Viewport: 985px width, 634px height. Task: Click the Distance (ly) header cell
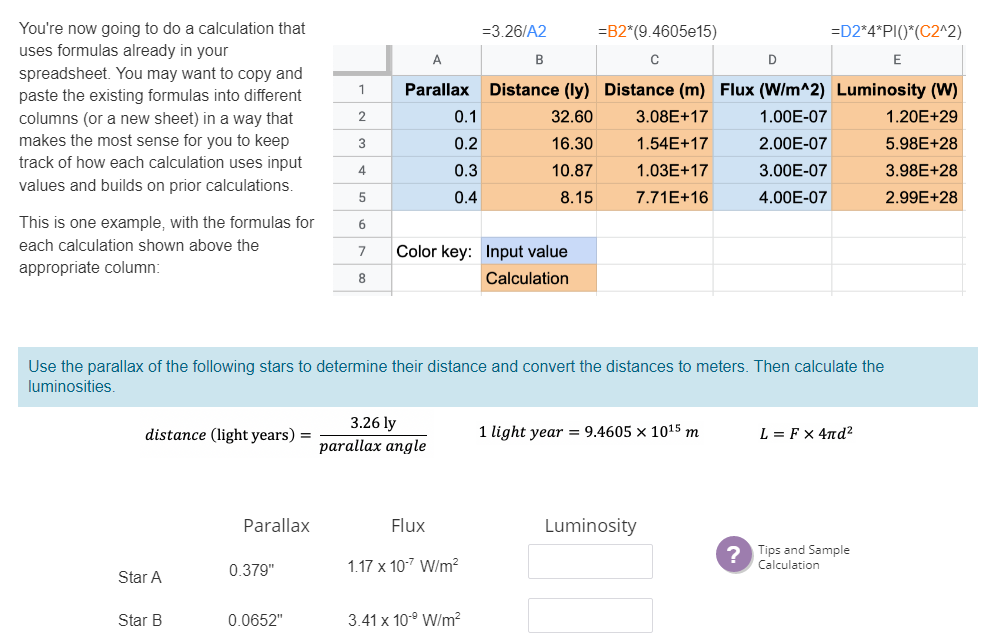click(538, 89)
